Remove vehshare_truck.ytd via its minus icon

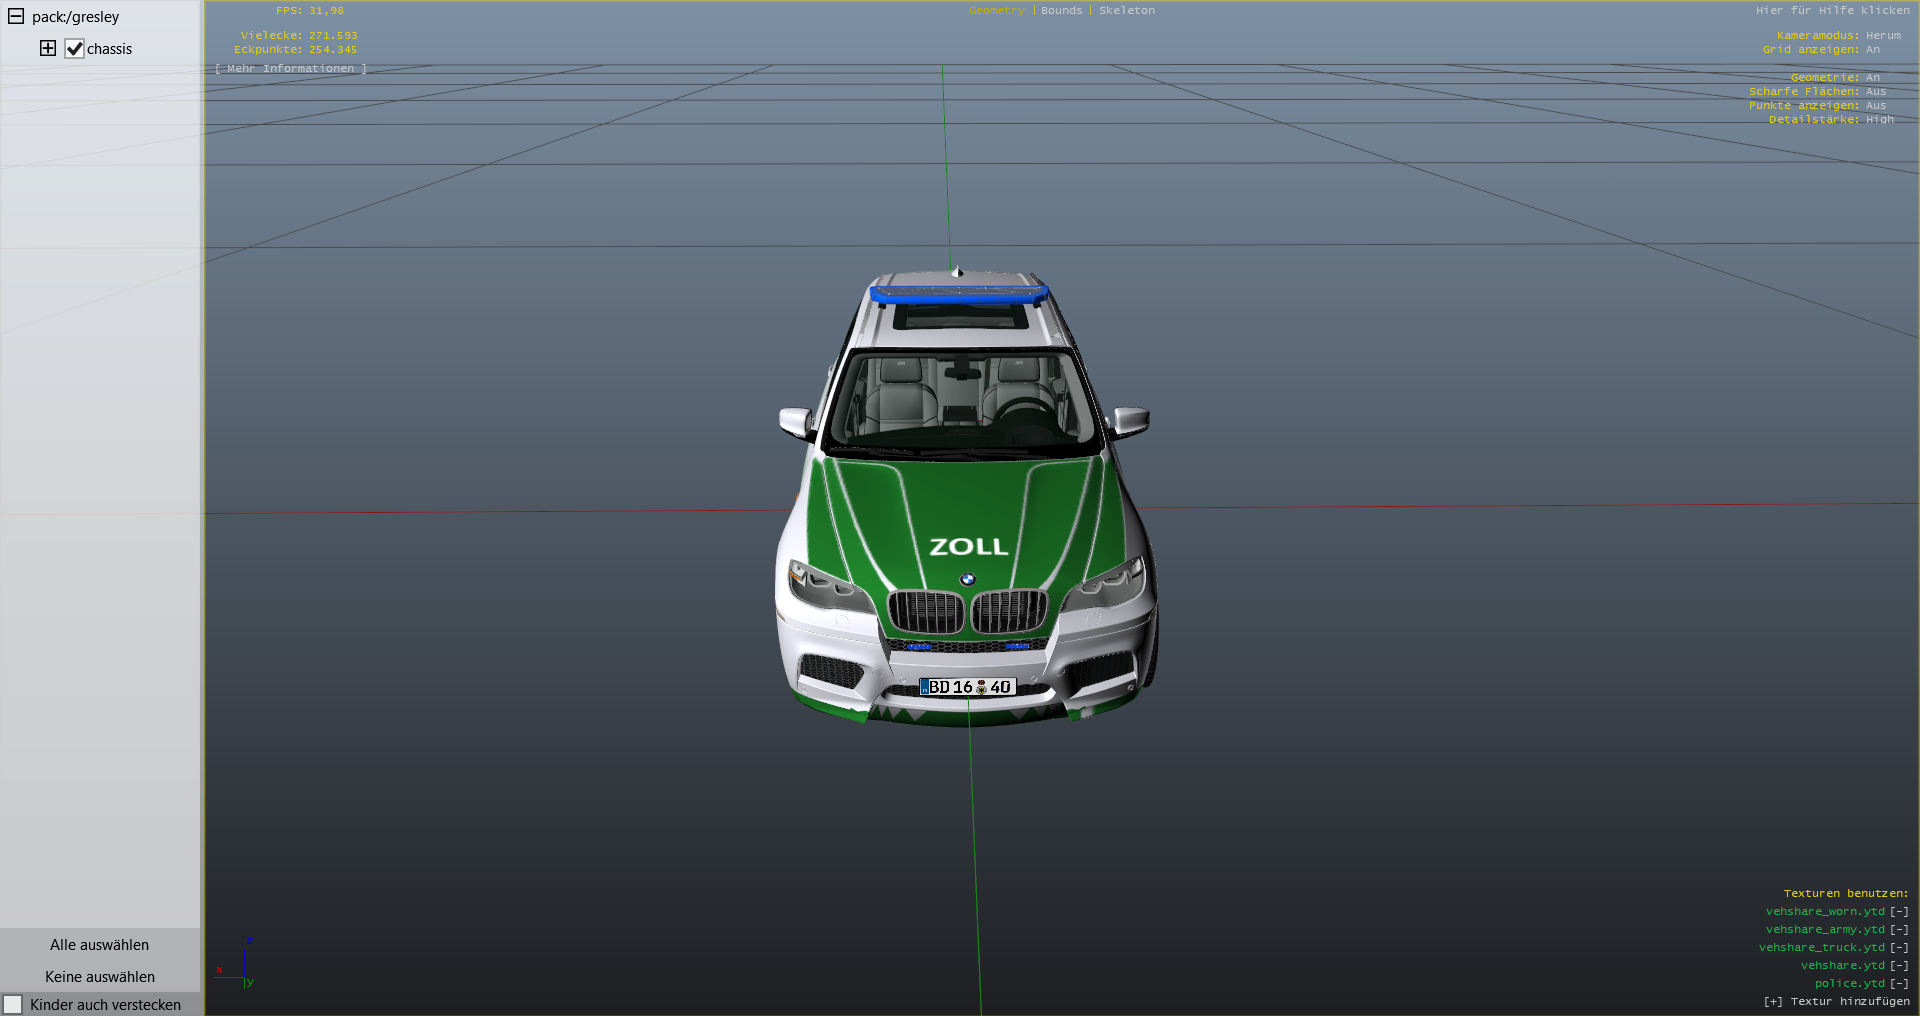[x=1899, y=947]
